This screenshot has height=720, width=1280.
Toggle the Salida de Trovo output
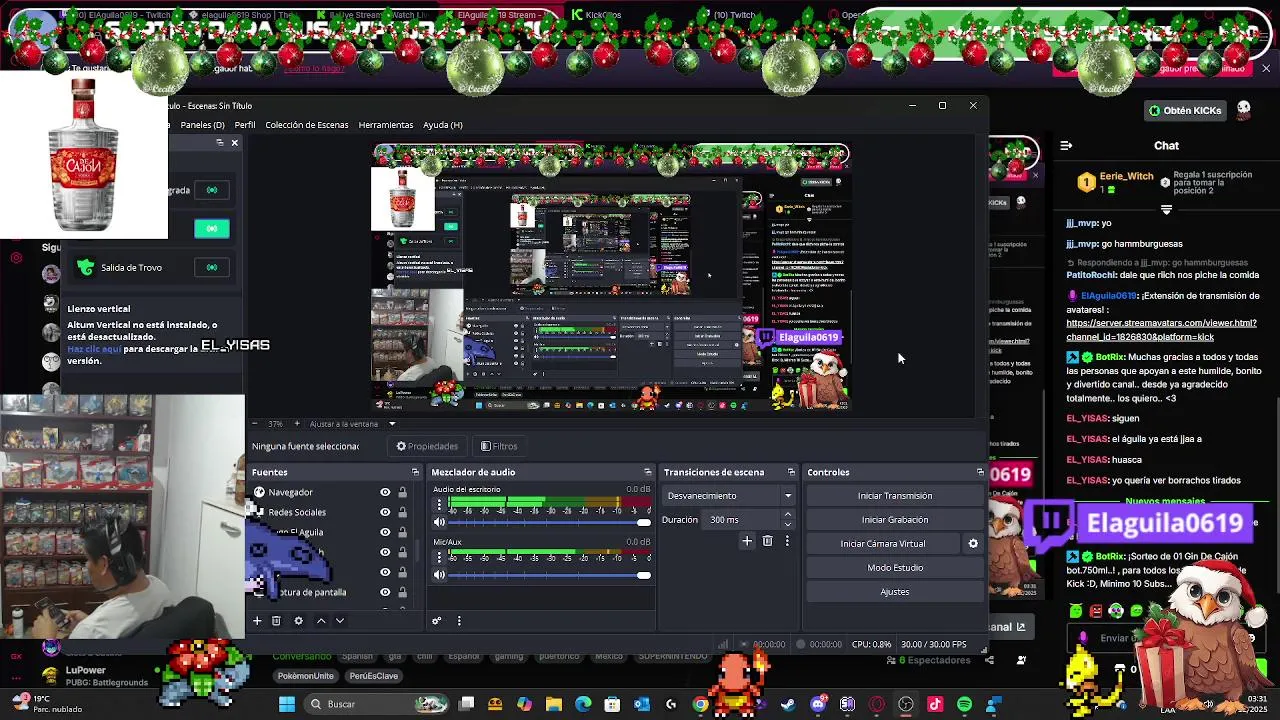pos(212,267)
